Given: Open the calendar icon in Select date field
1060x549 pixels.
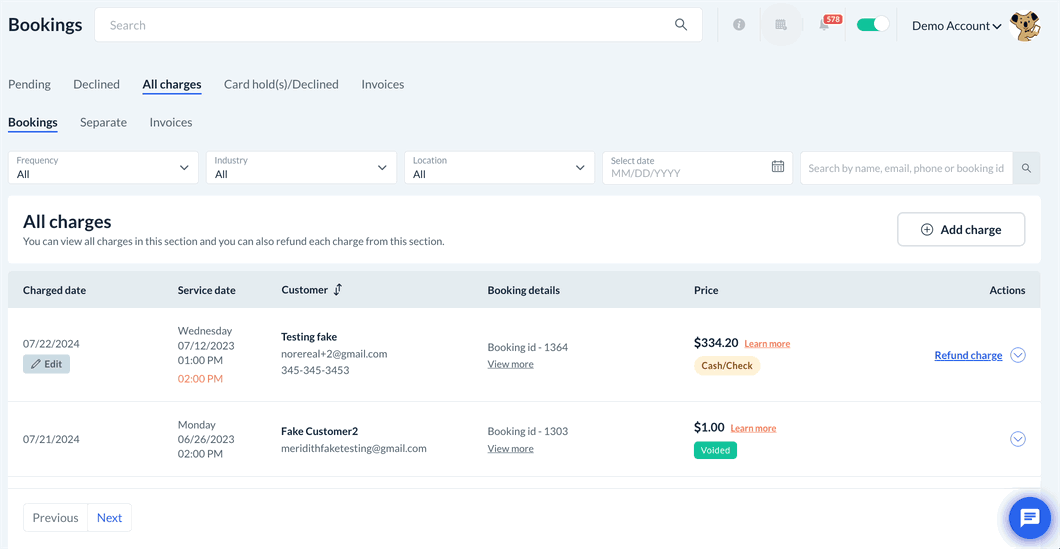Looking at the screenshot, I should 778,167.
